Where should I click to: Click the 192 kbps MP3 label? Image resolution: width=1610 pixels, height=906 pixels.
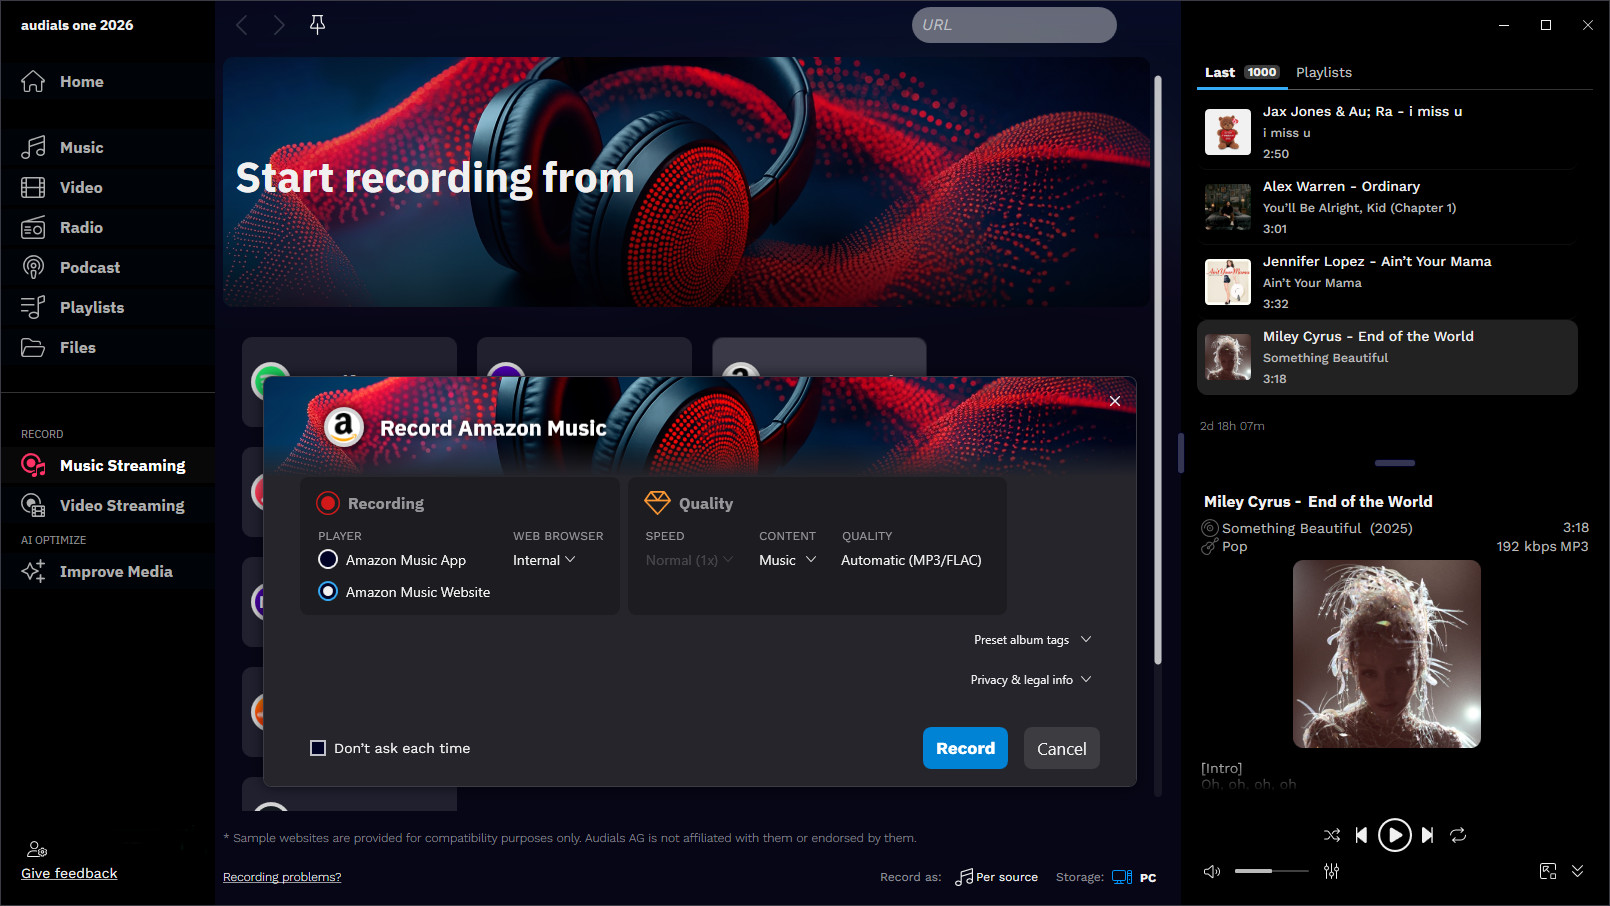pos(1542,547)
